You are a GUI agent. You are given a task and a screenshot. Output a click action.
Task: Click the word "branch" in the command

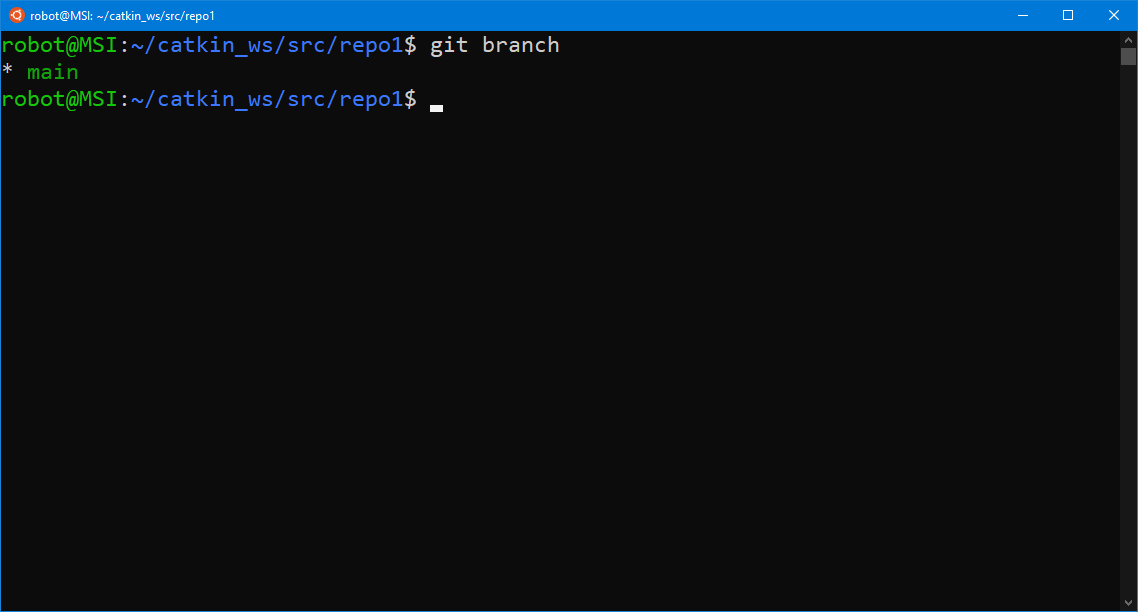520,45
